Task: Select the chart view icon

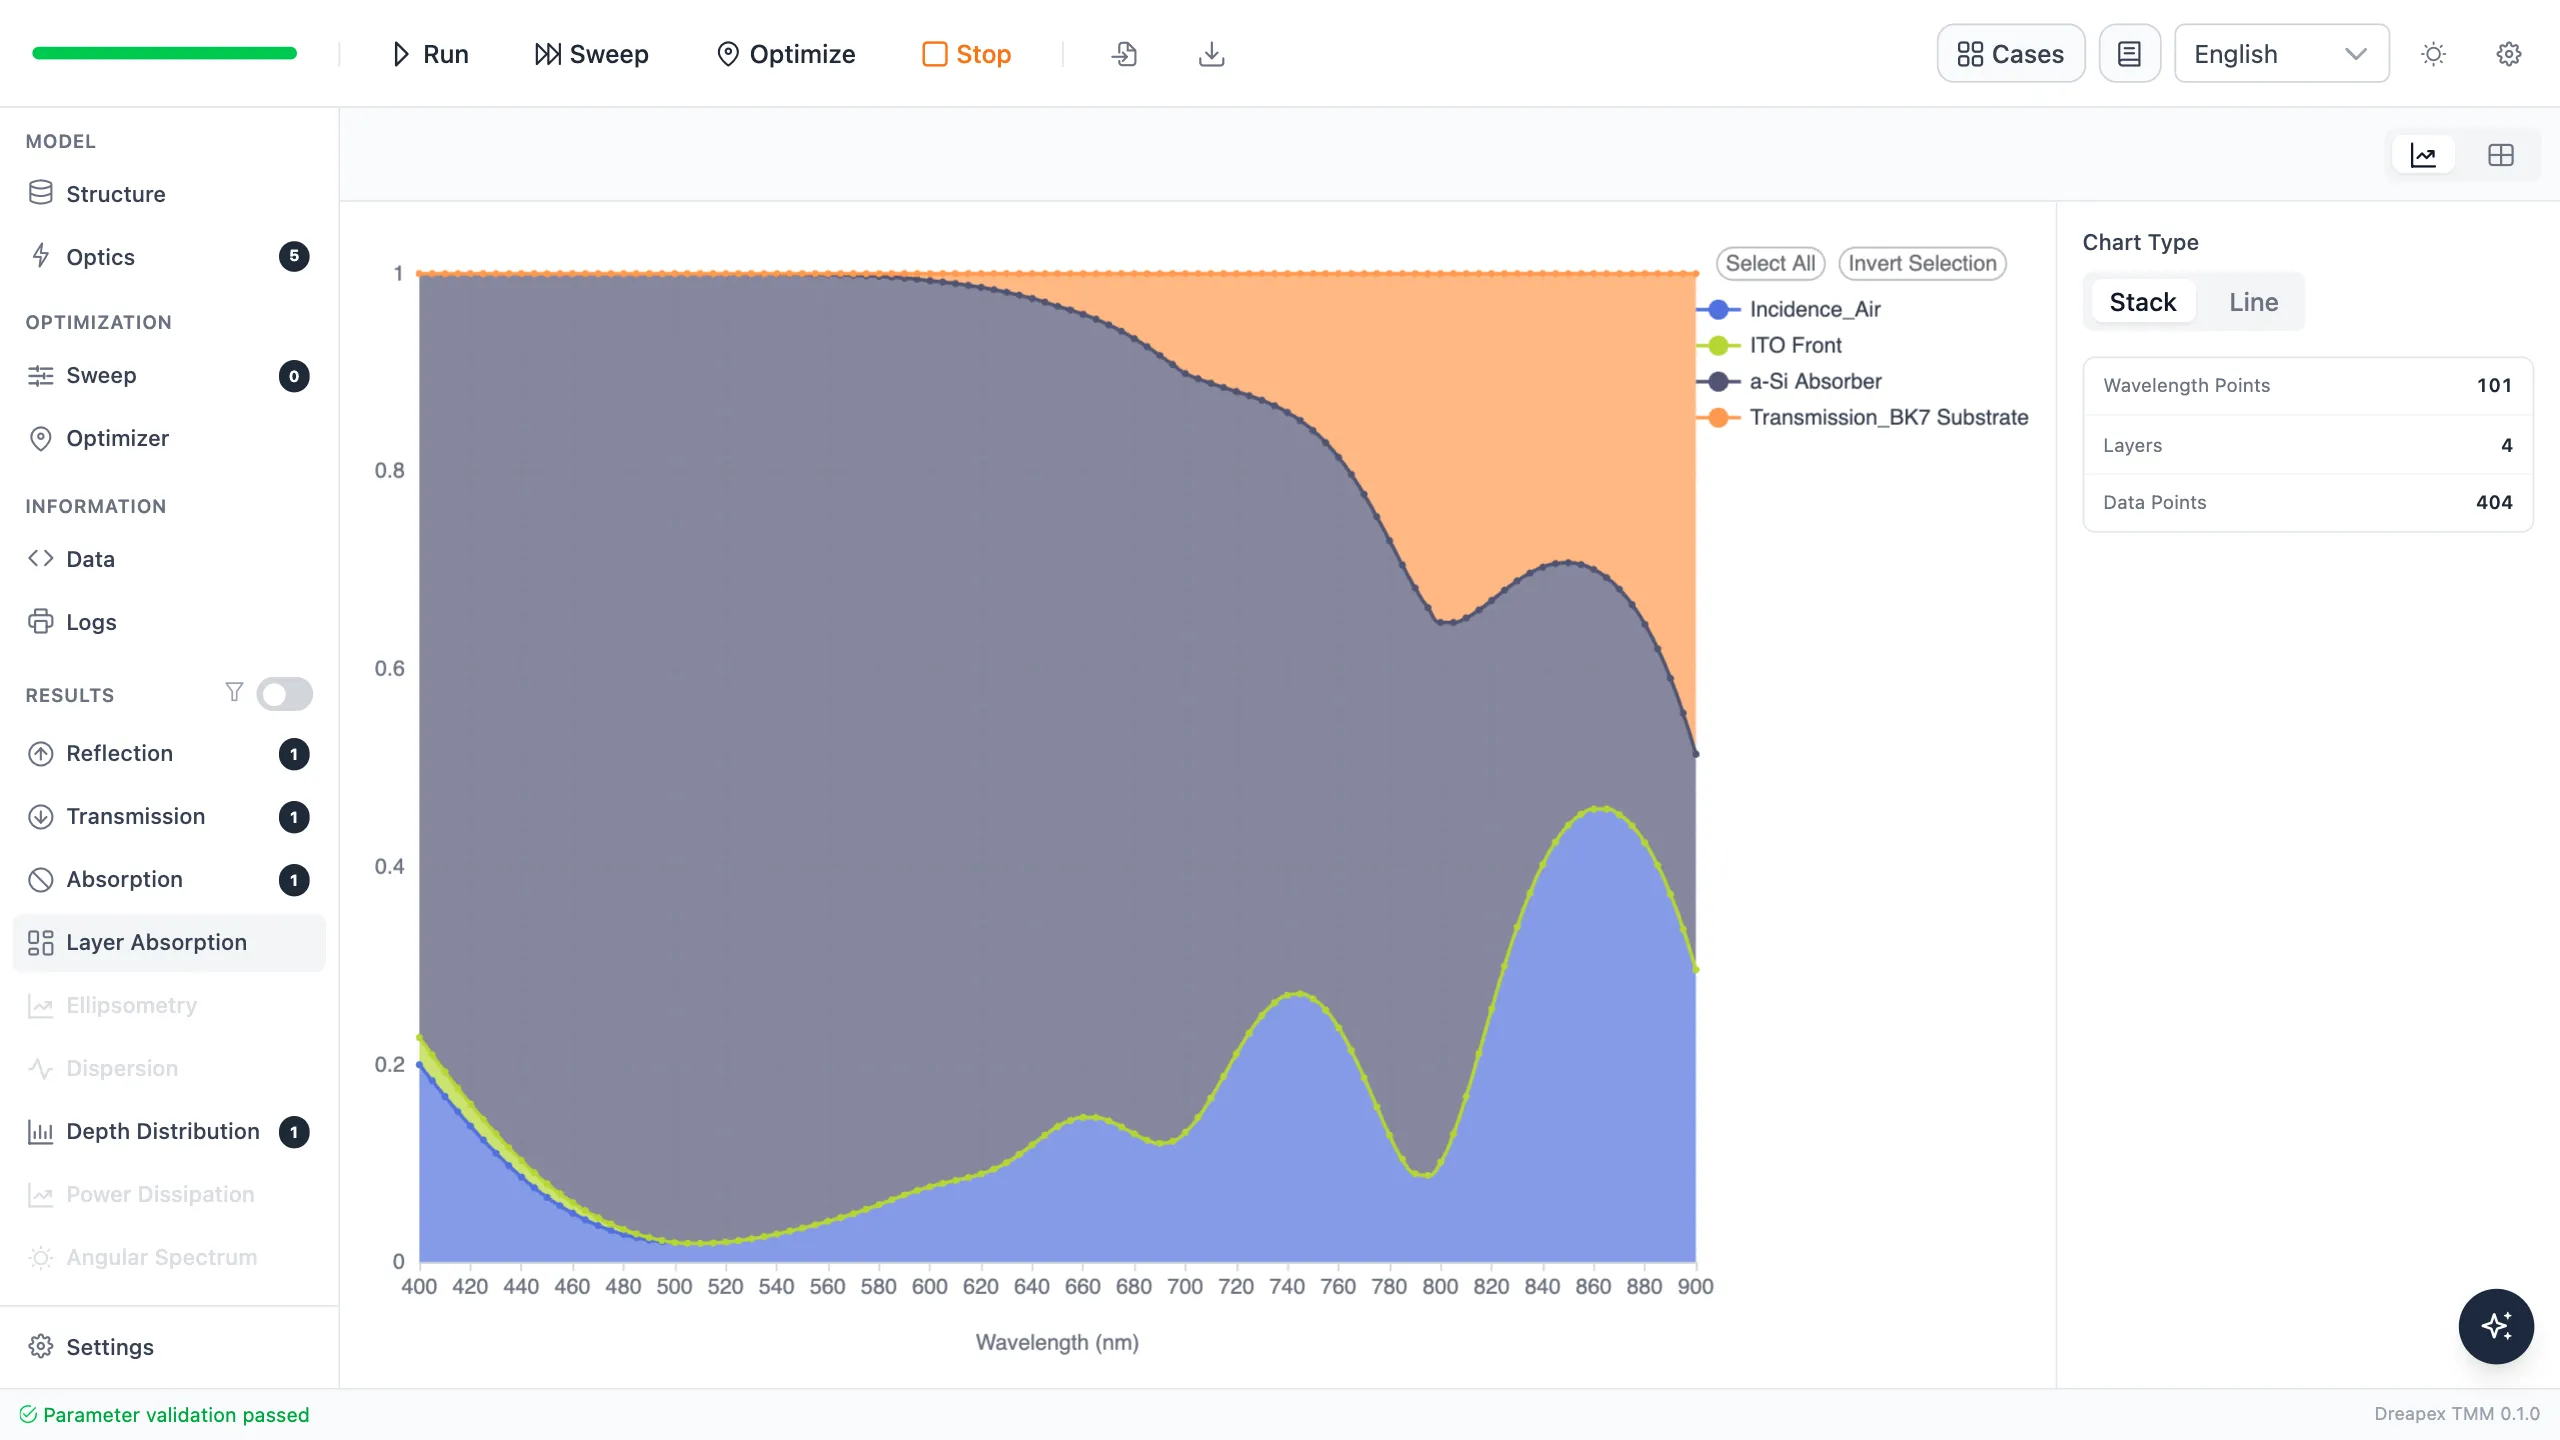Action: [x=2423, y=155]
